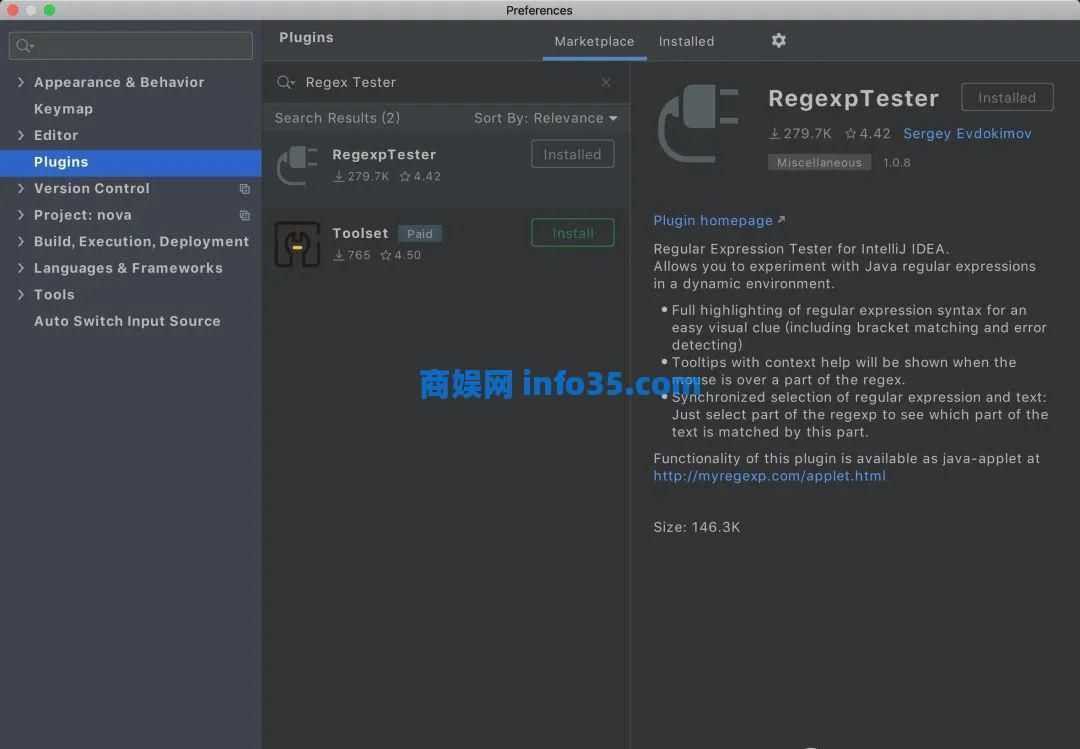The width and height of the screenshot is (1080, 749).
Task: Open the plugins settings gear menu
Action: [x=778, y=41]
